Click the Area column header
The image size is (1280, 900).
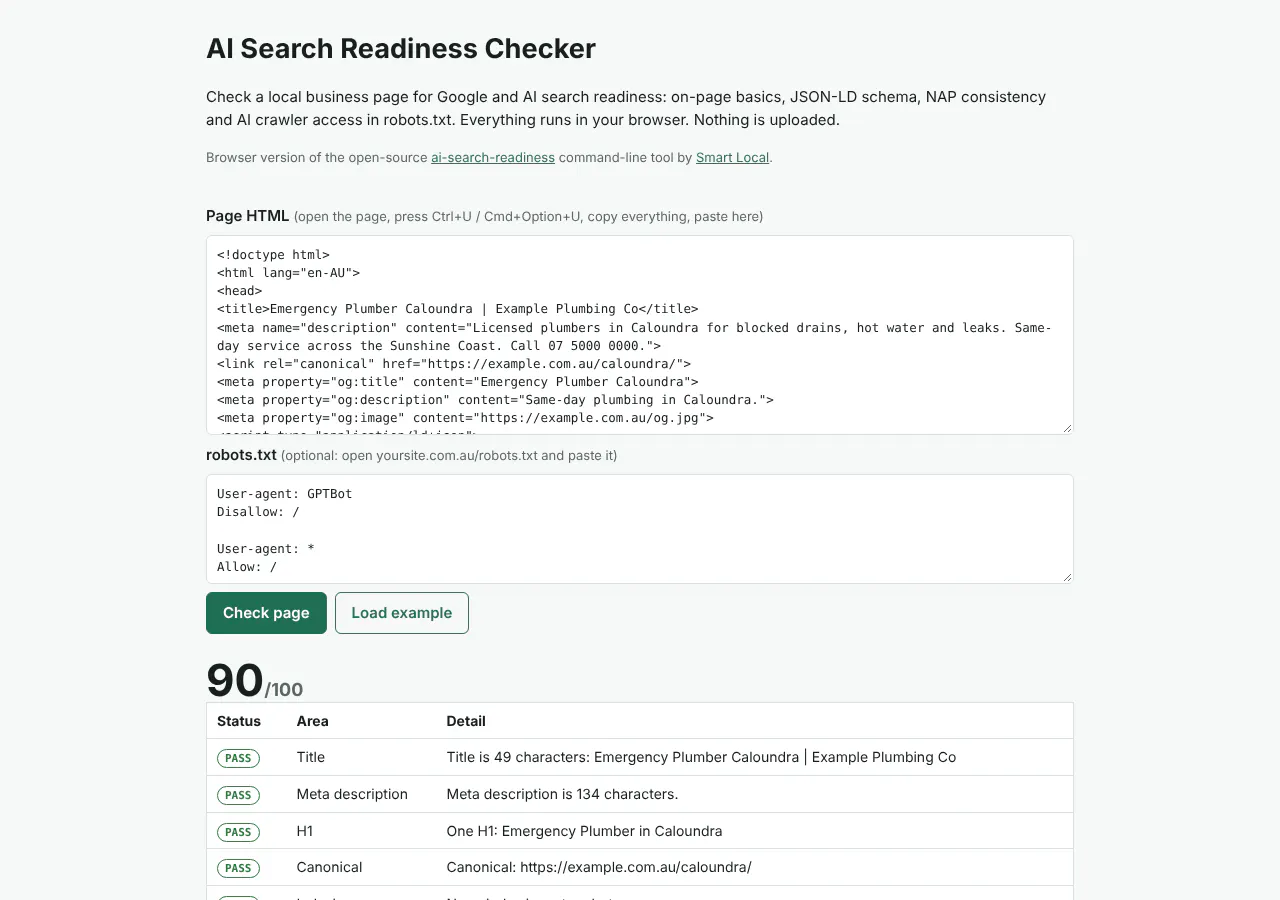pos(313,721)
